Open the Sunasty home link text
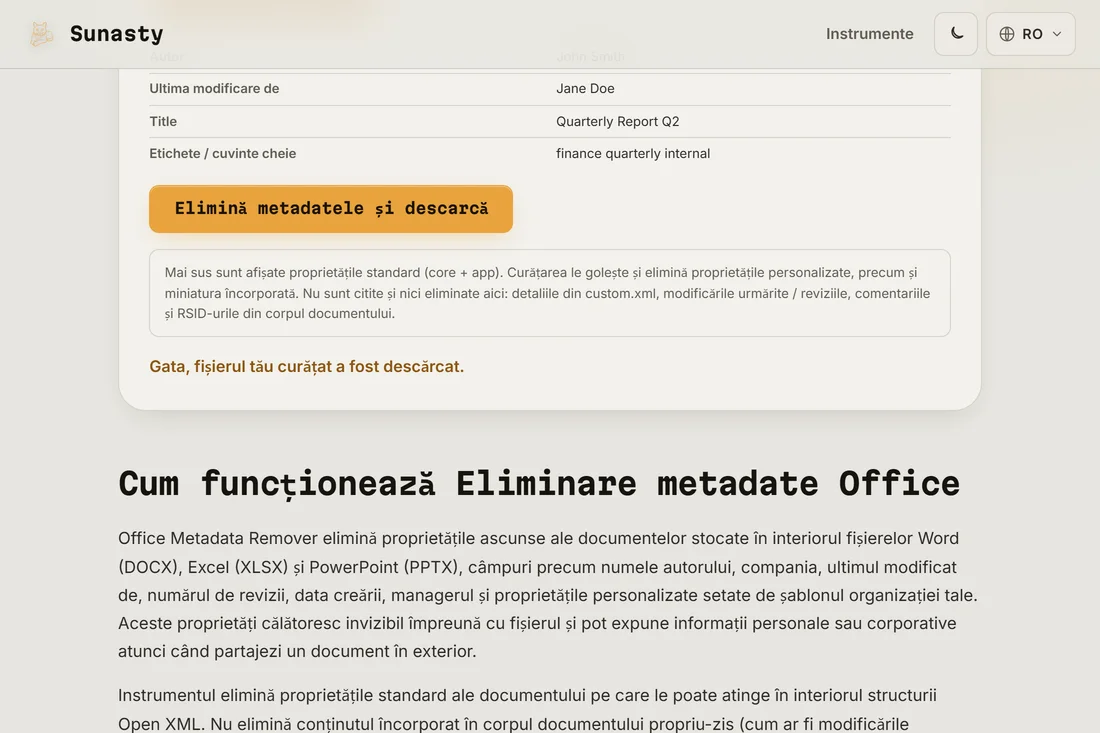This screenshot has height=733, width=1100. 116,34
